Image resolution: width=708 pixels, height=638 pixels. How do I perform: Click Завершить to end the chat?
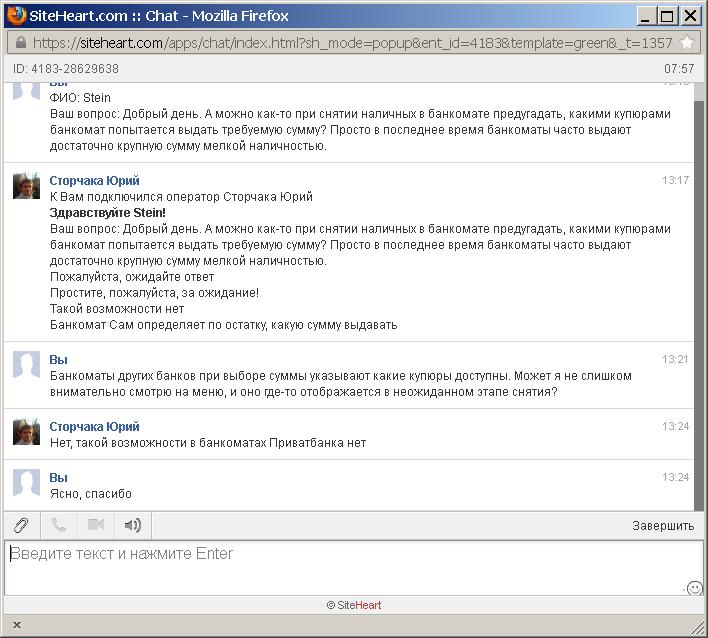[x=662, y=525]
